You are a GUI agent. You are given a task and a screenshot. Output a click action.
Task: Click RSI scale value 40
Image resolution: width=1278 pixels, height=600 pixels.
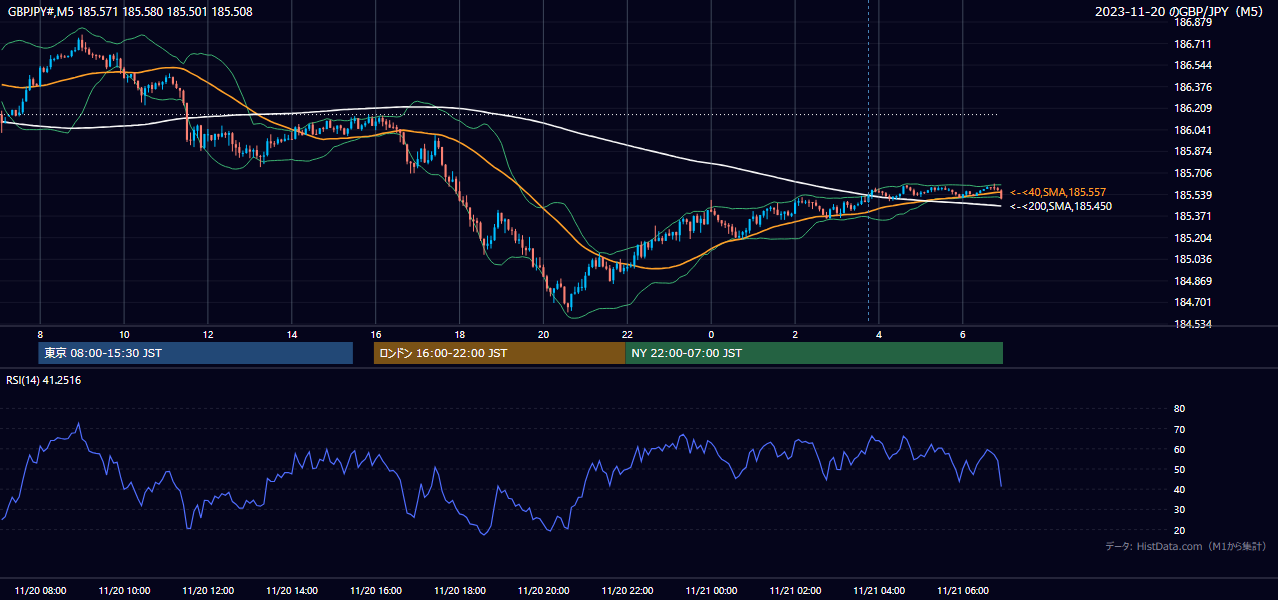tap(1179, 489)
